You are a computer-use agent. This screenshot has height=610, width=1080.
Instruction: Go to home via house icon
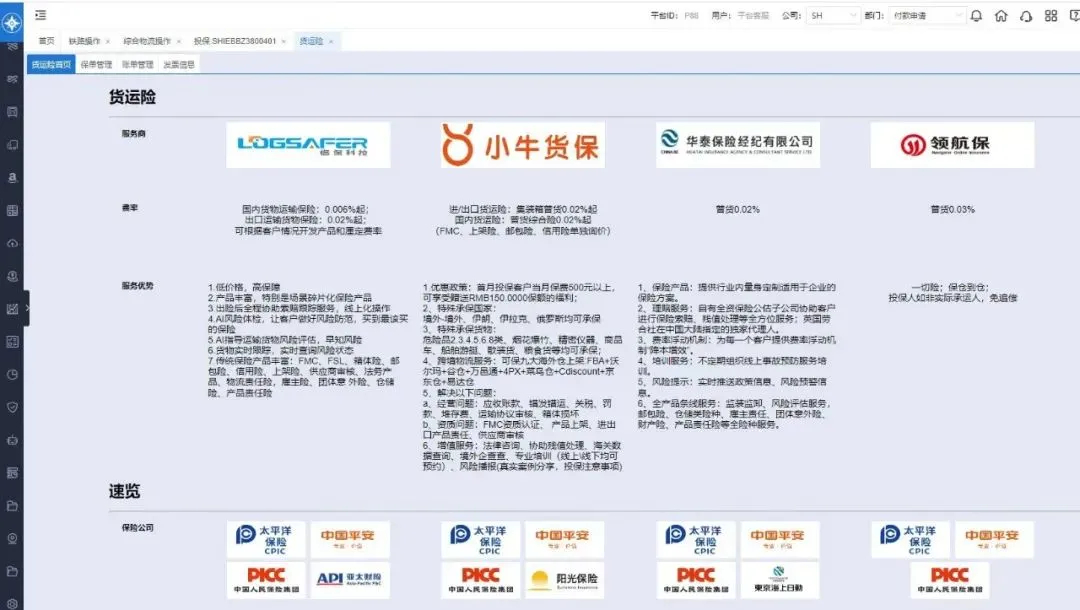pyautogui.click(x=1001, y=16)
